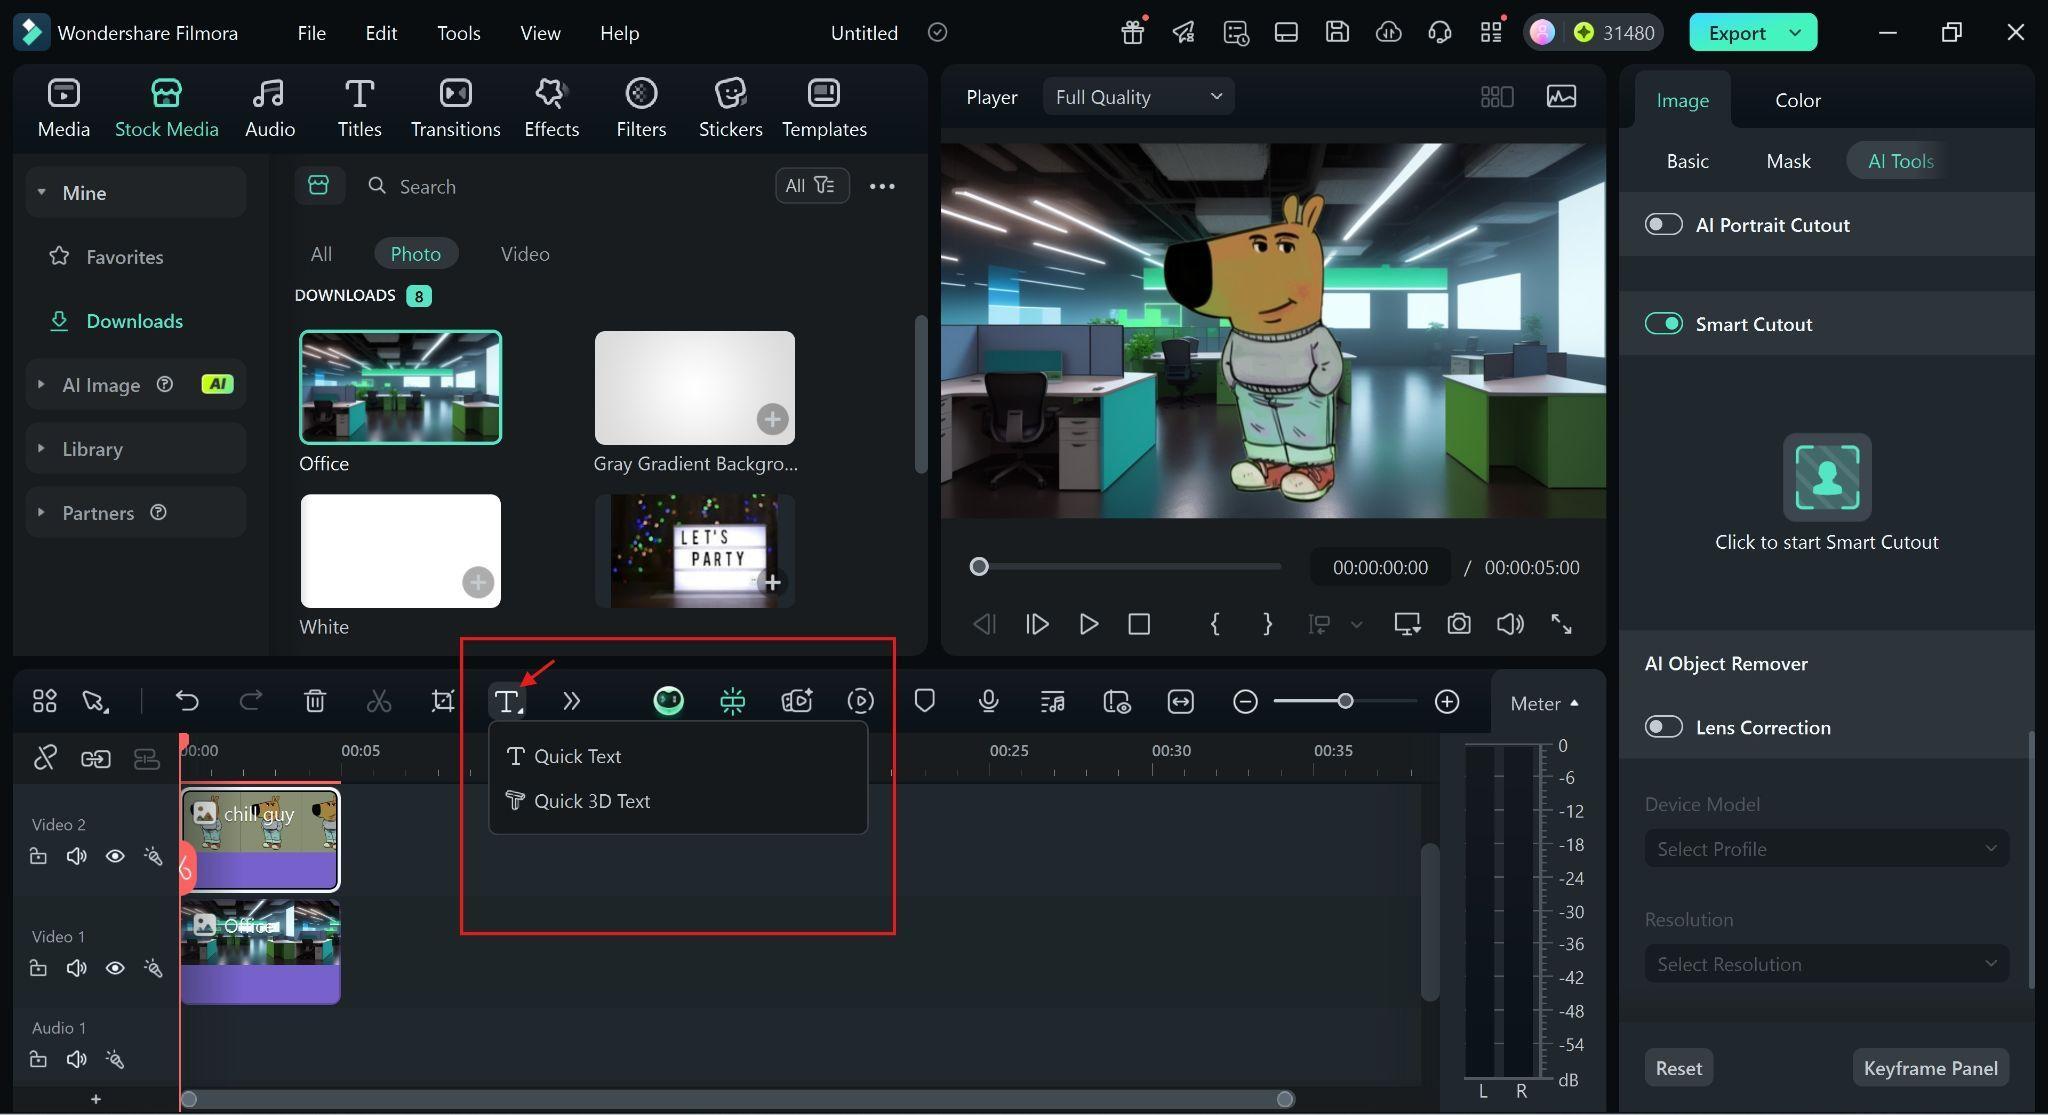Enter fullscreen preview mode
The height and width of the screenshot is (1115, 2048).
1562,624
